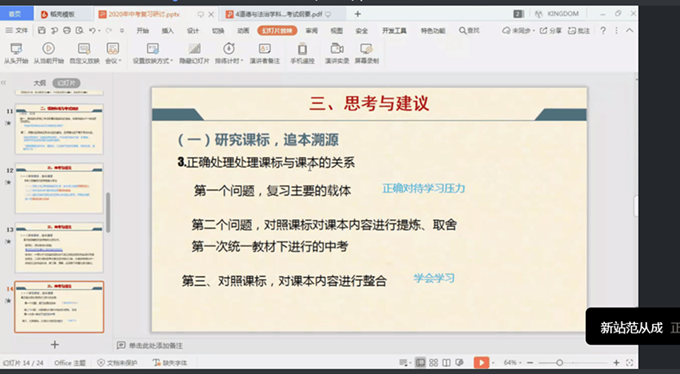The height and width of the screenshot is (374, 680).
Task: Toggle hide slide (隐藏幻灯片)
Action: point(194,53)
